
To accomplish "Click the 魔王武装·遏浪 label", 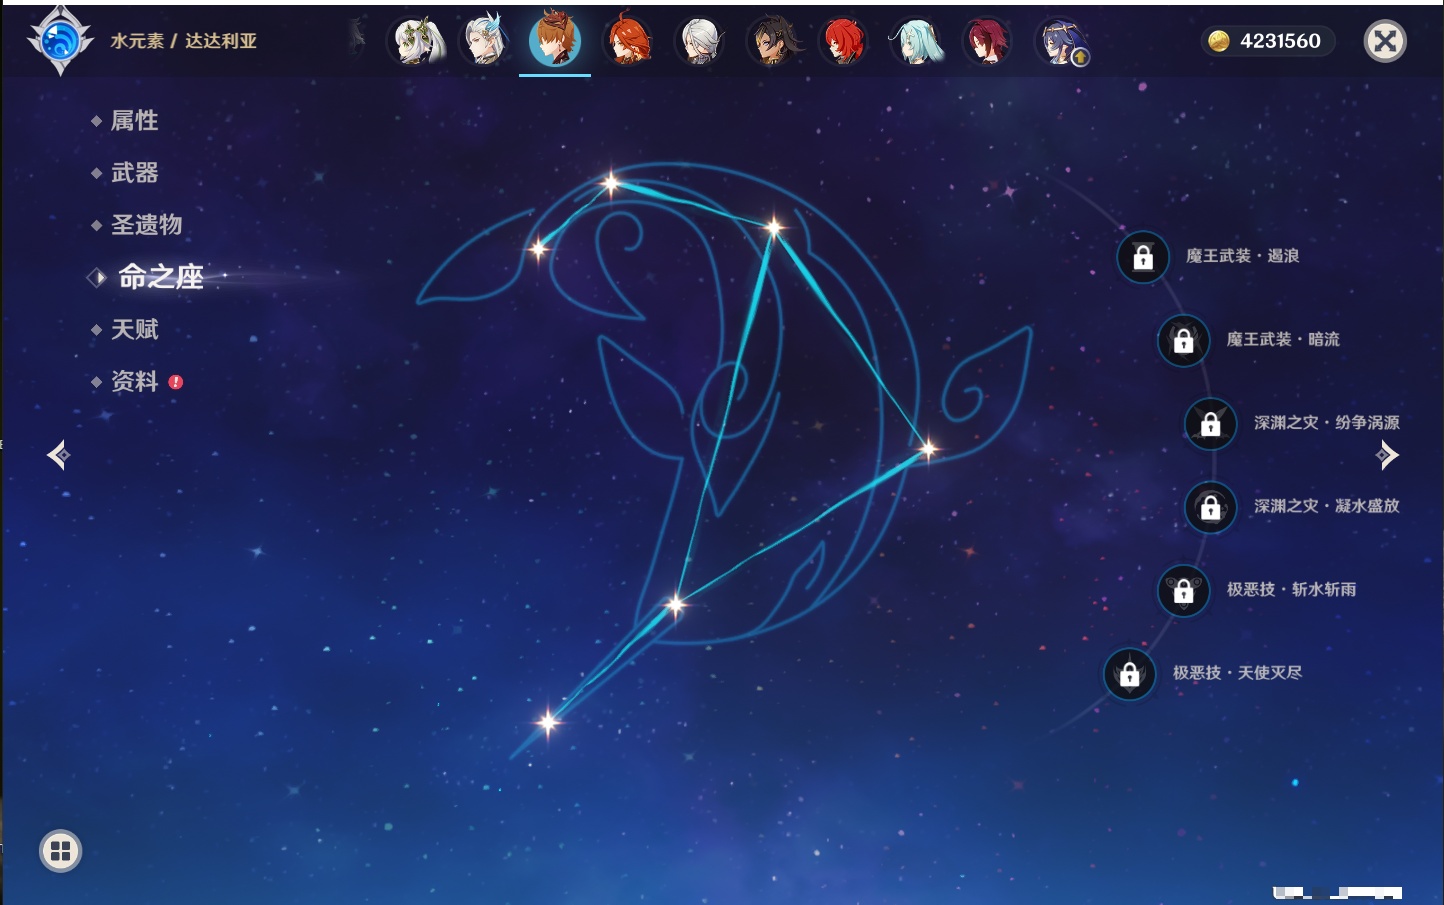I will (1243, 256).
